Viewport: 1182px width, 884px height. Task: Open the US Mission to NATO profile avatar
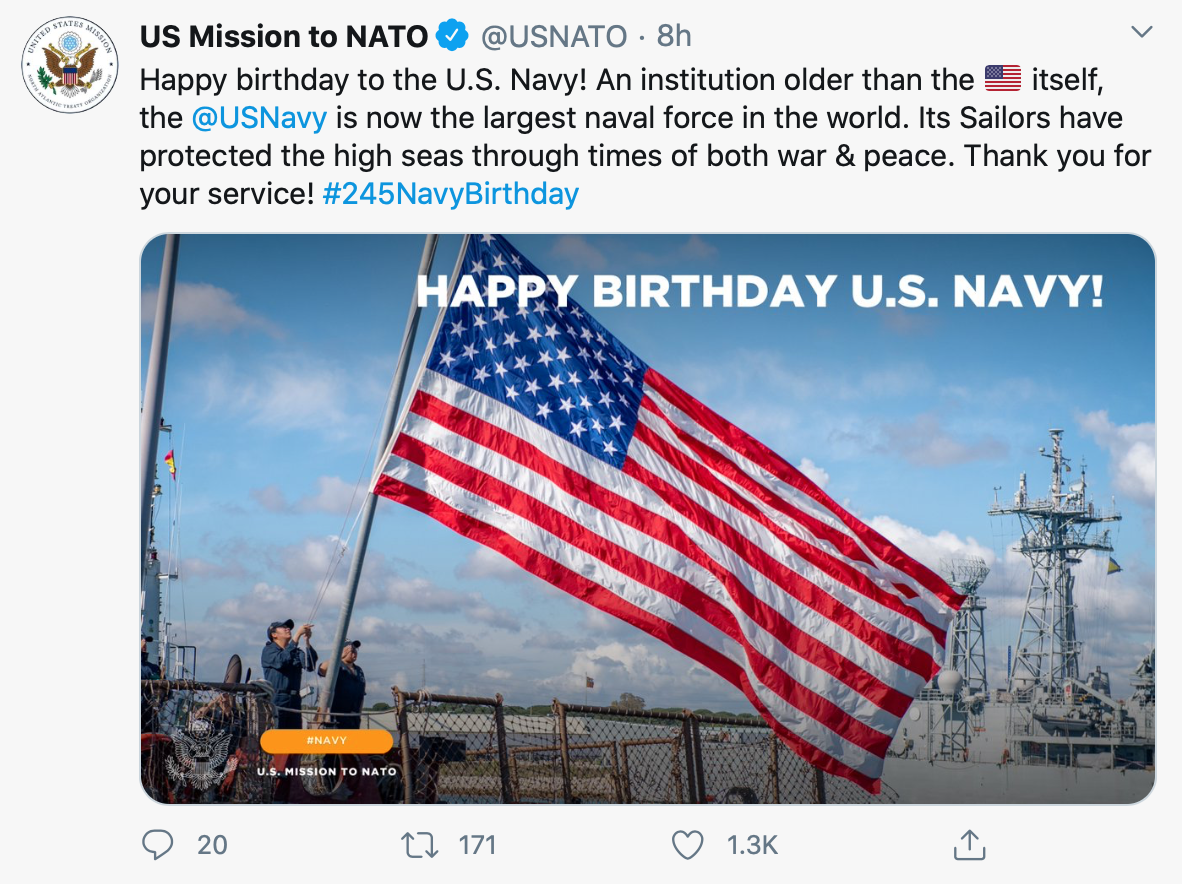tap(70, 65)
